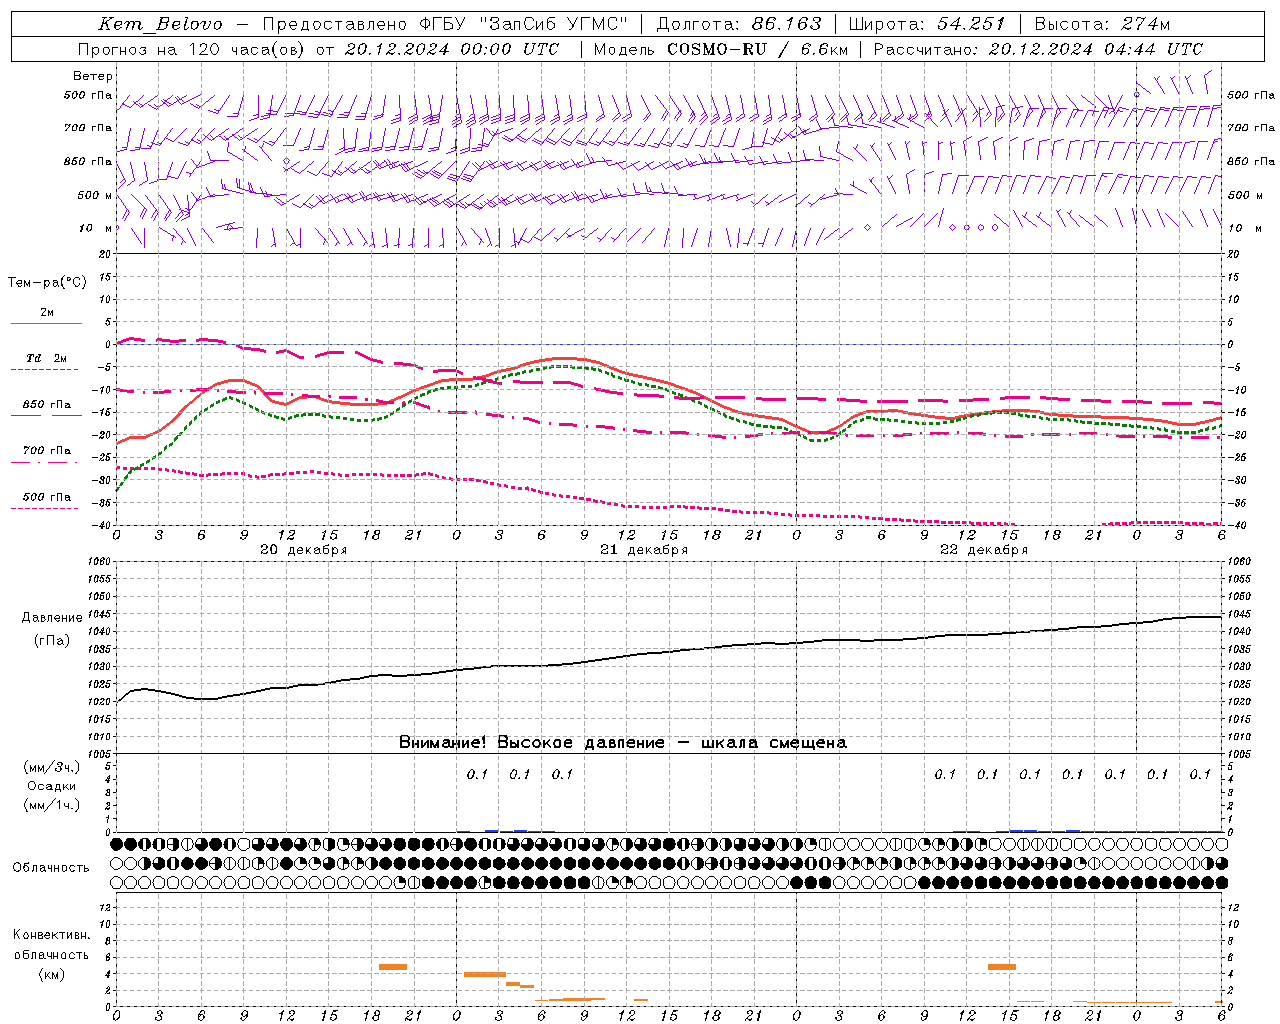1280x1024 pixels.
Task: Click the warning Внимание! Высокое давление – шкала смещена
Action: coord(623,743)
